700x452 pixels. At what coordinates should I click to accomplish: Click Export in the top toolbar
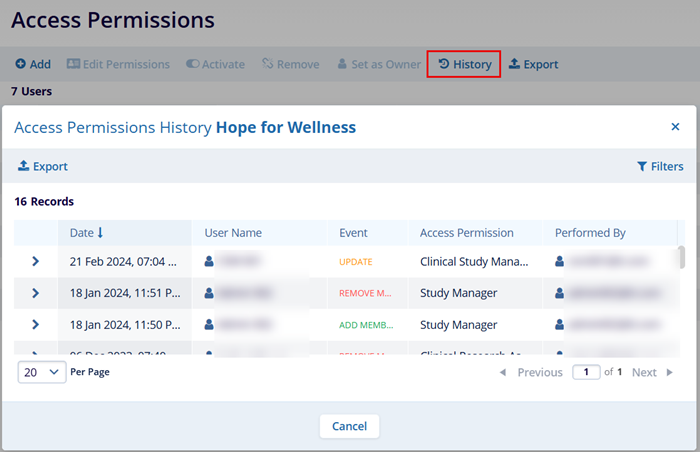click(x=533, y=64)
